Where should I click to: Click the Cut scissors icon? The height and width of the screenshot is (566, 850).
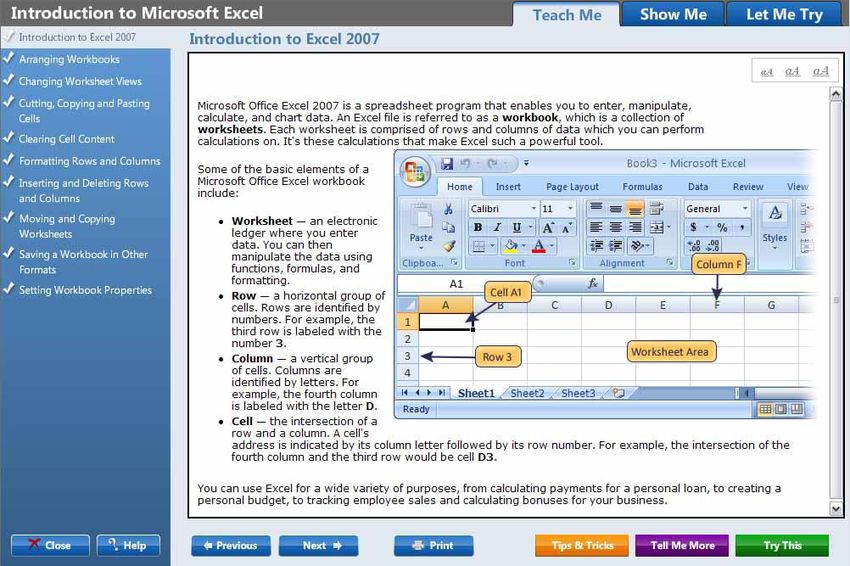pos(448,209)
